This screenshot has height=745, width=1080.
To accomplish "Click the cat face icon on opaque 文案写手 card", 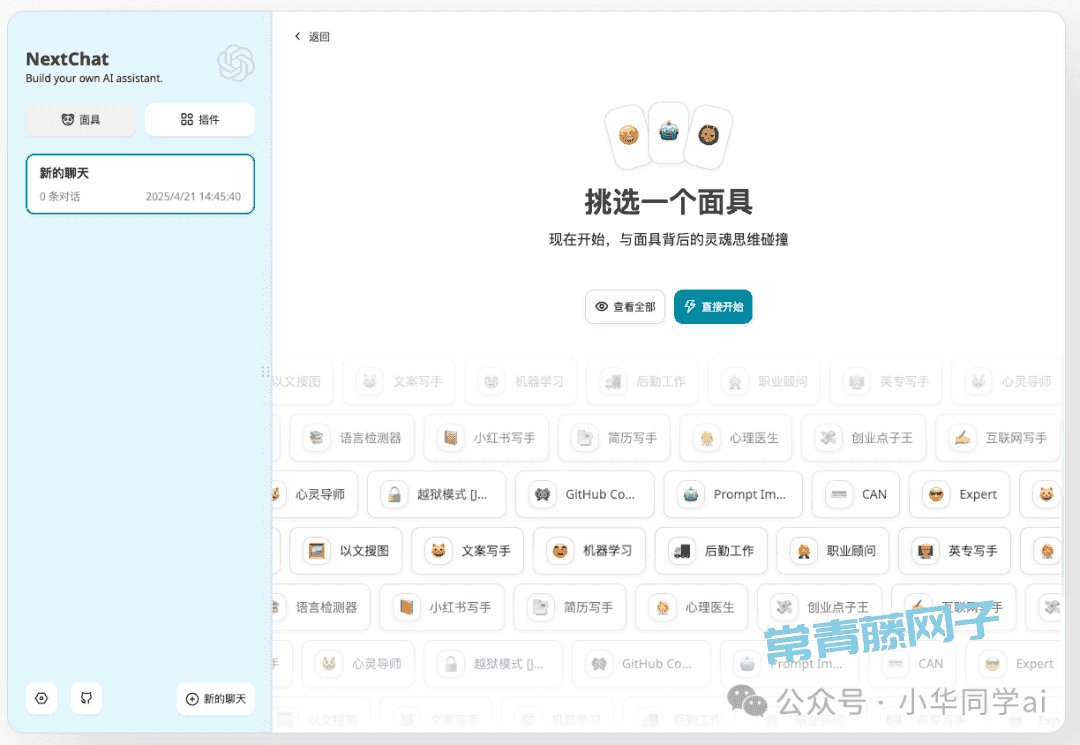I will (x=439, y=551).
